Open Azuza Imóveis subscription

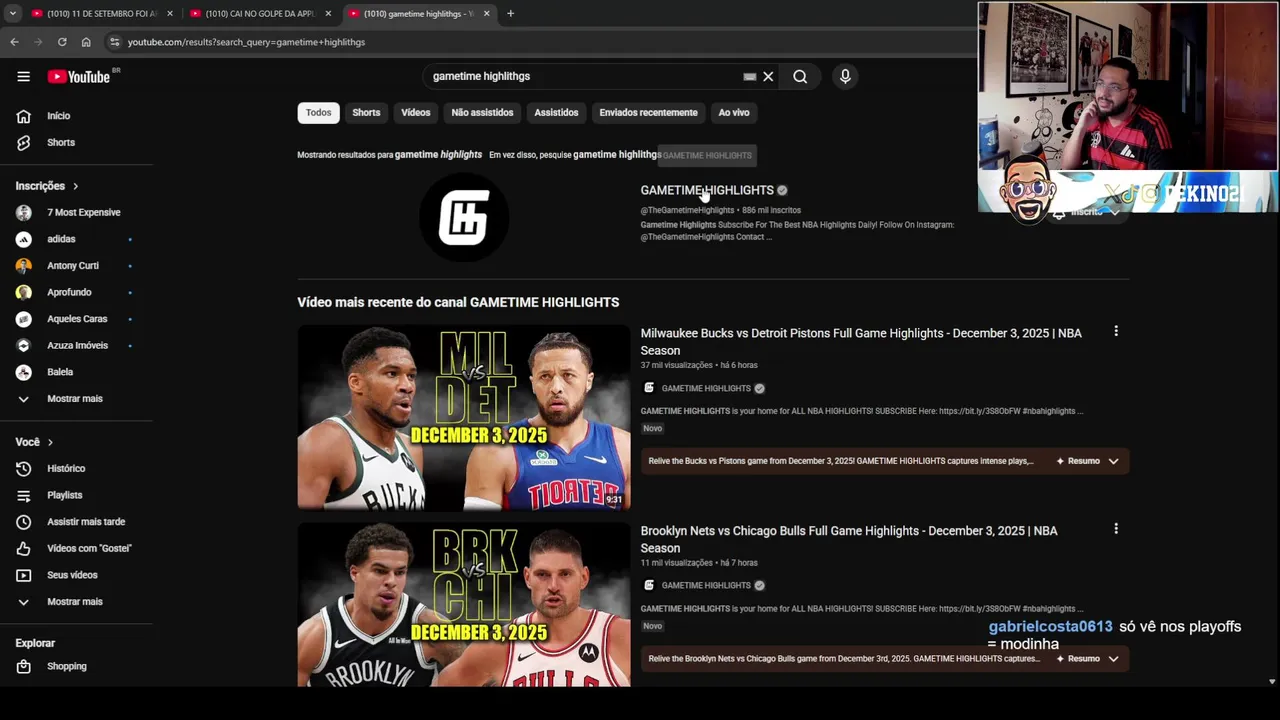click(x=76, y=346)
